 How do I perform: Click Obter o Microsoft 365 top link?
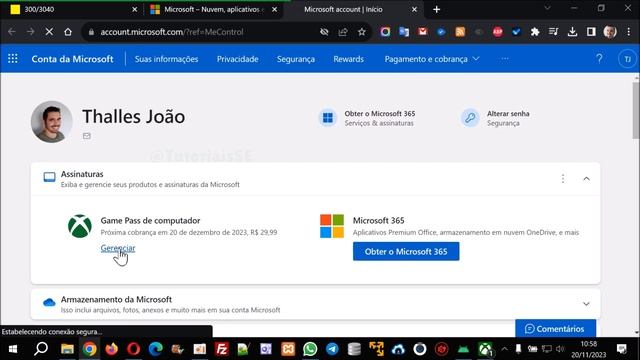click(x=367, y=118)
